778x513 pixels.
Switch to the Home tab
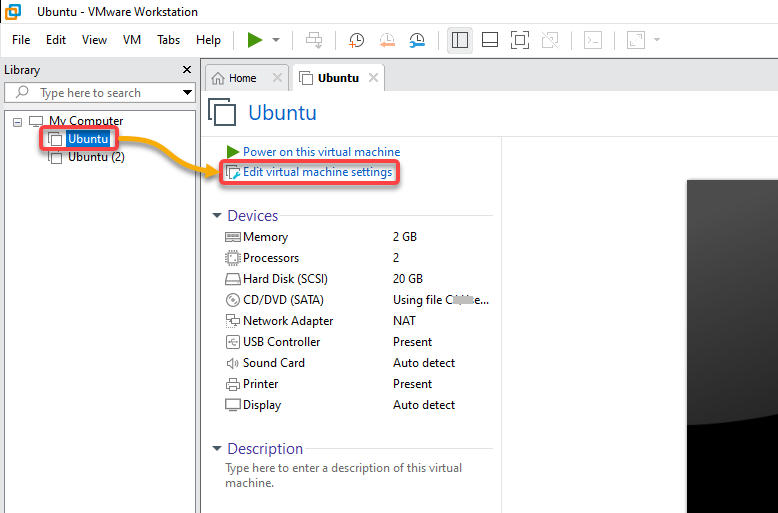(242, 78)
